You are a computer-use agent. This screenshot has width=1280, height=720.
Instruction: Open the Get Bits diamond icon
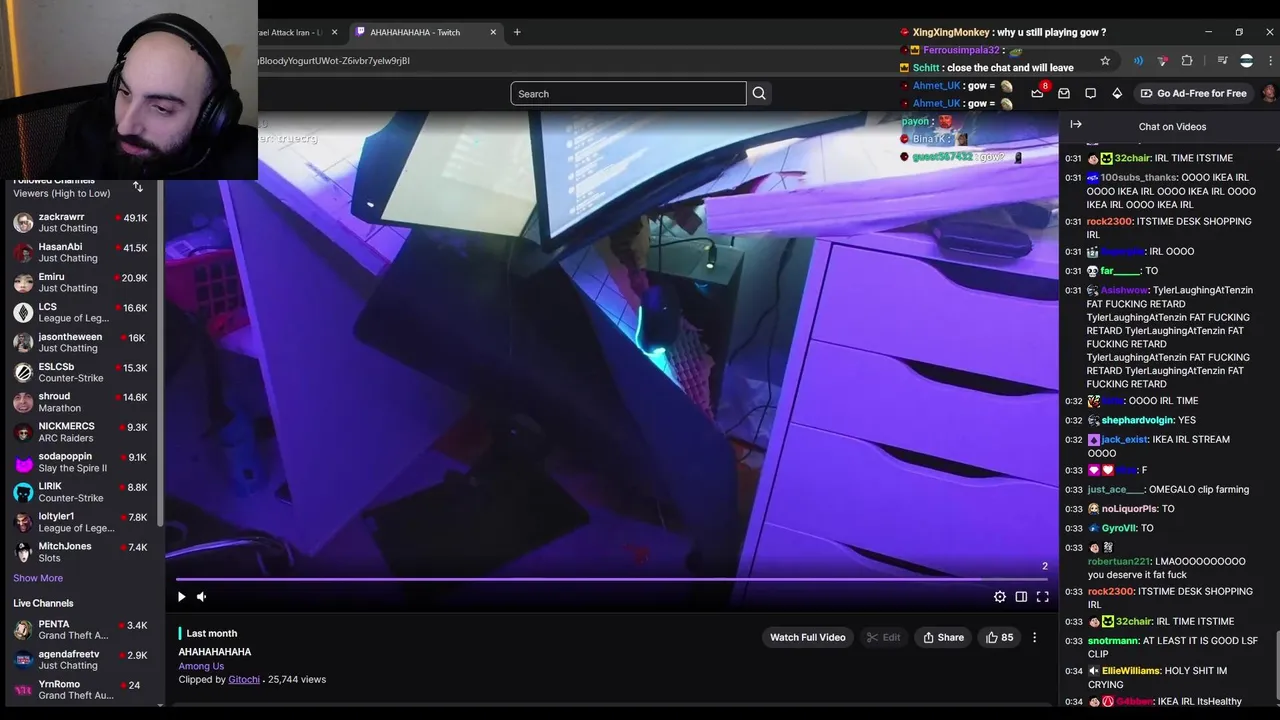1117,93
